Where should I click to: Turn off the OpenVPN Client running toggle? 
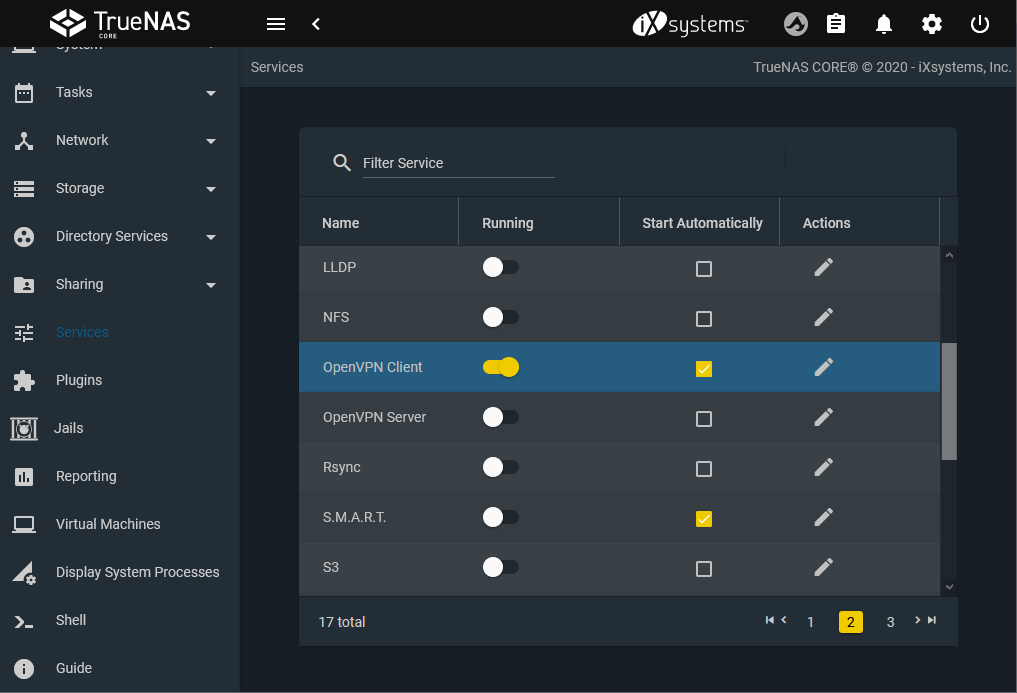click(501, 367)
